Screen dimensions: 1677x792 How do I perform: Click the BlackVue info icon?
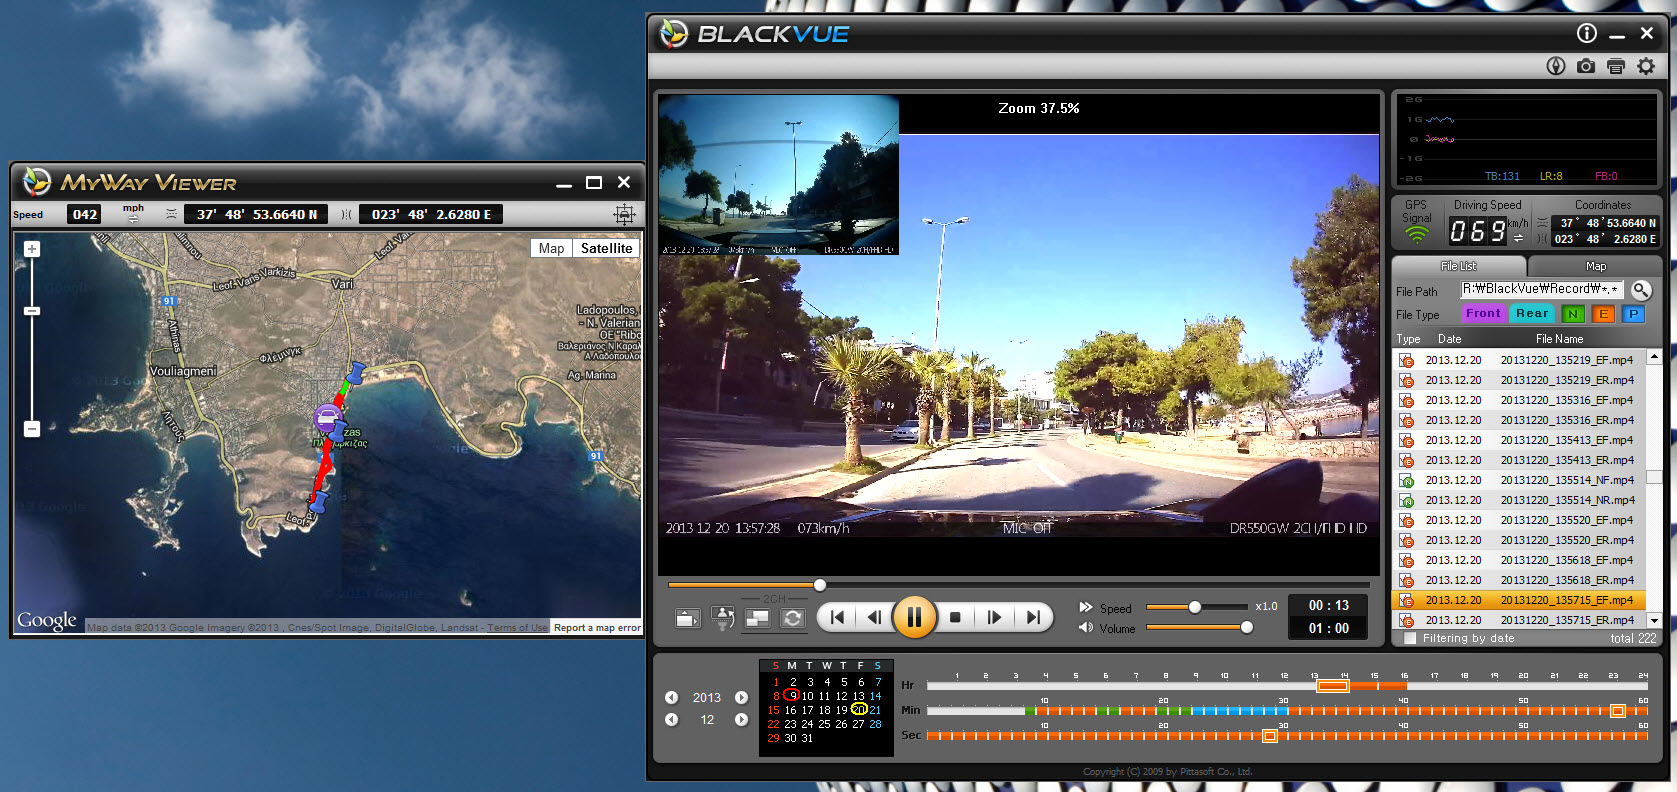coord(1587,33)
